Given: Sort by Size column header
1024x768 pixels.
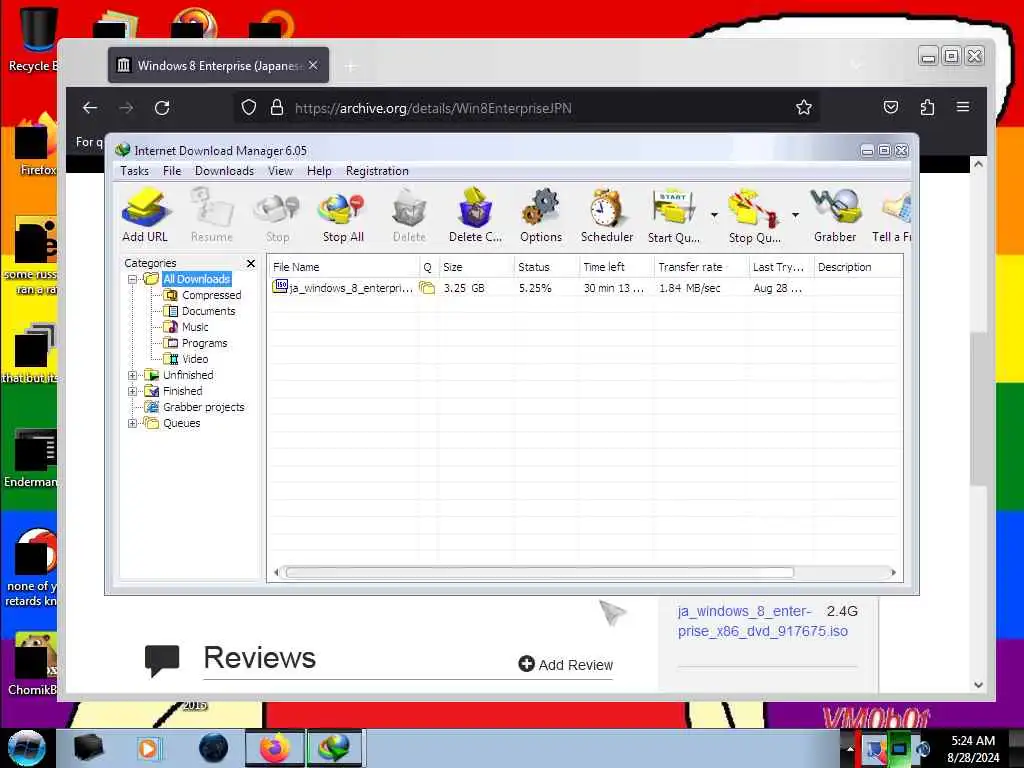Looking at the screenshot, I should 475,267.
